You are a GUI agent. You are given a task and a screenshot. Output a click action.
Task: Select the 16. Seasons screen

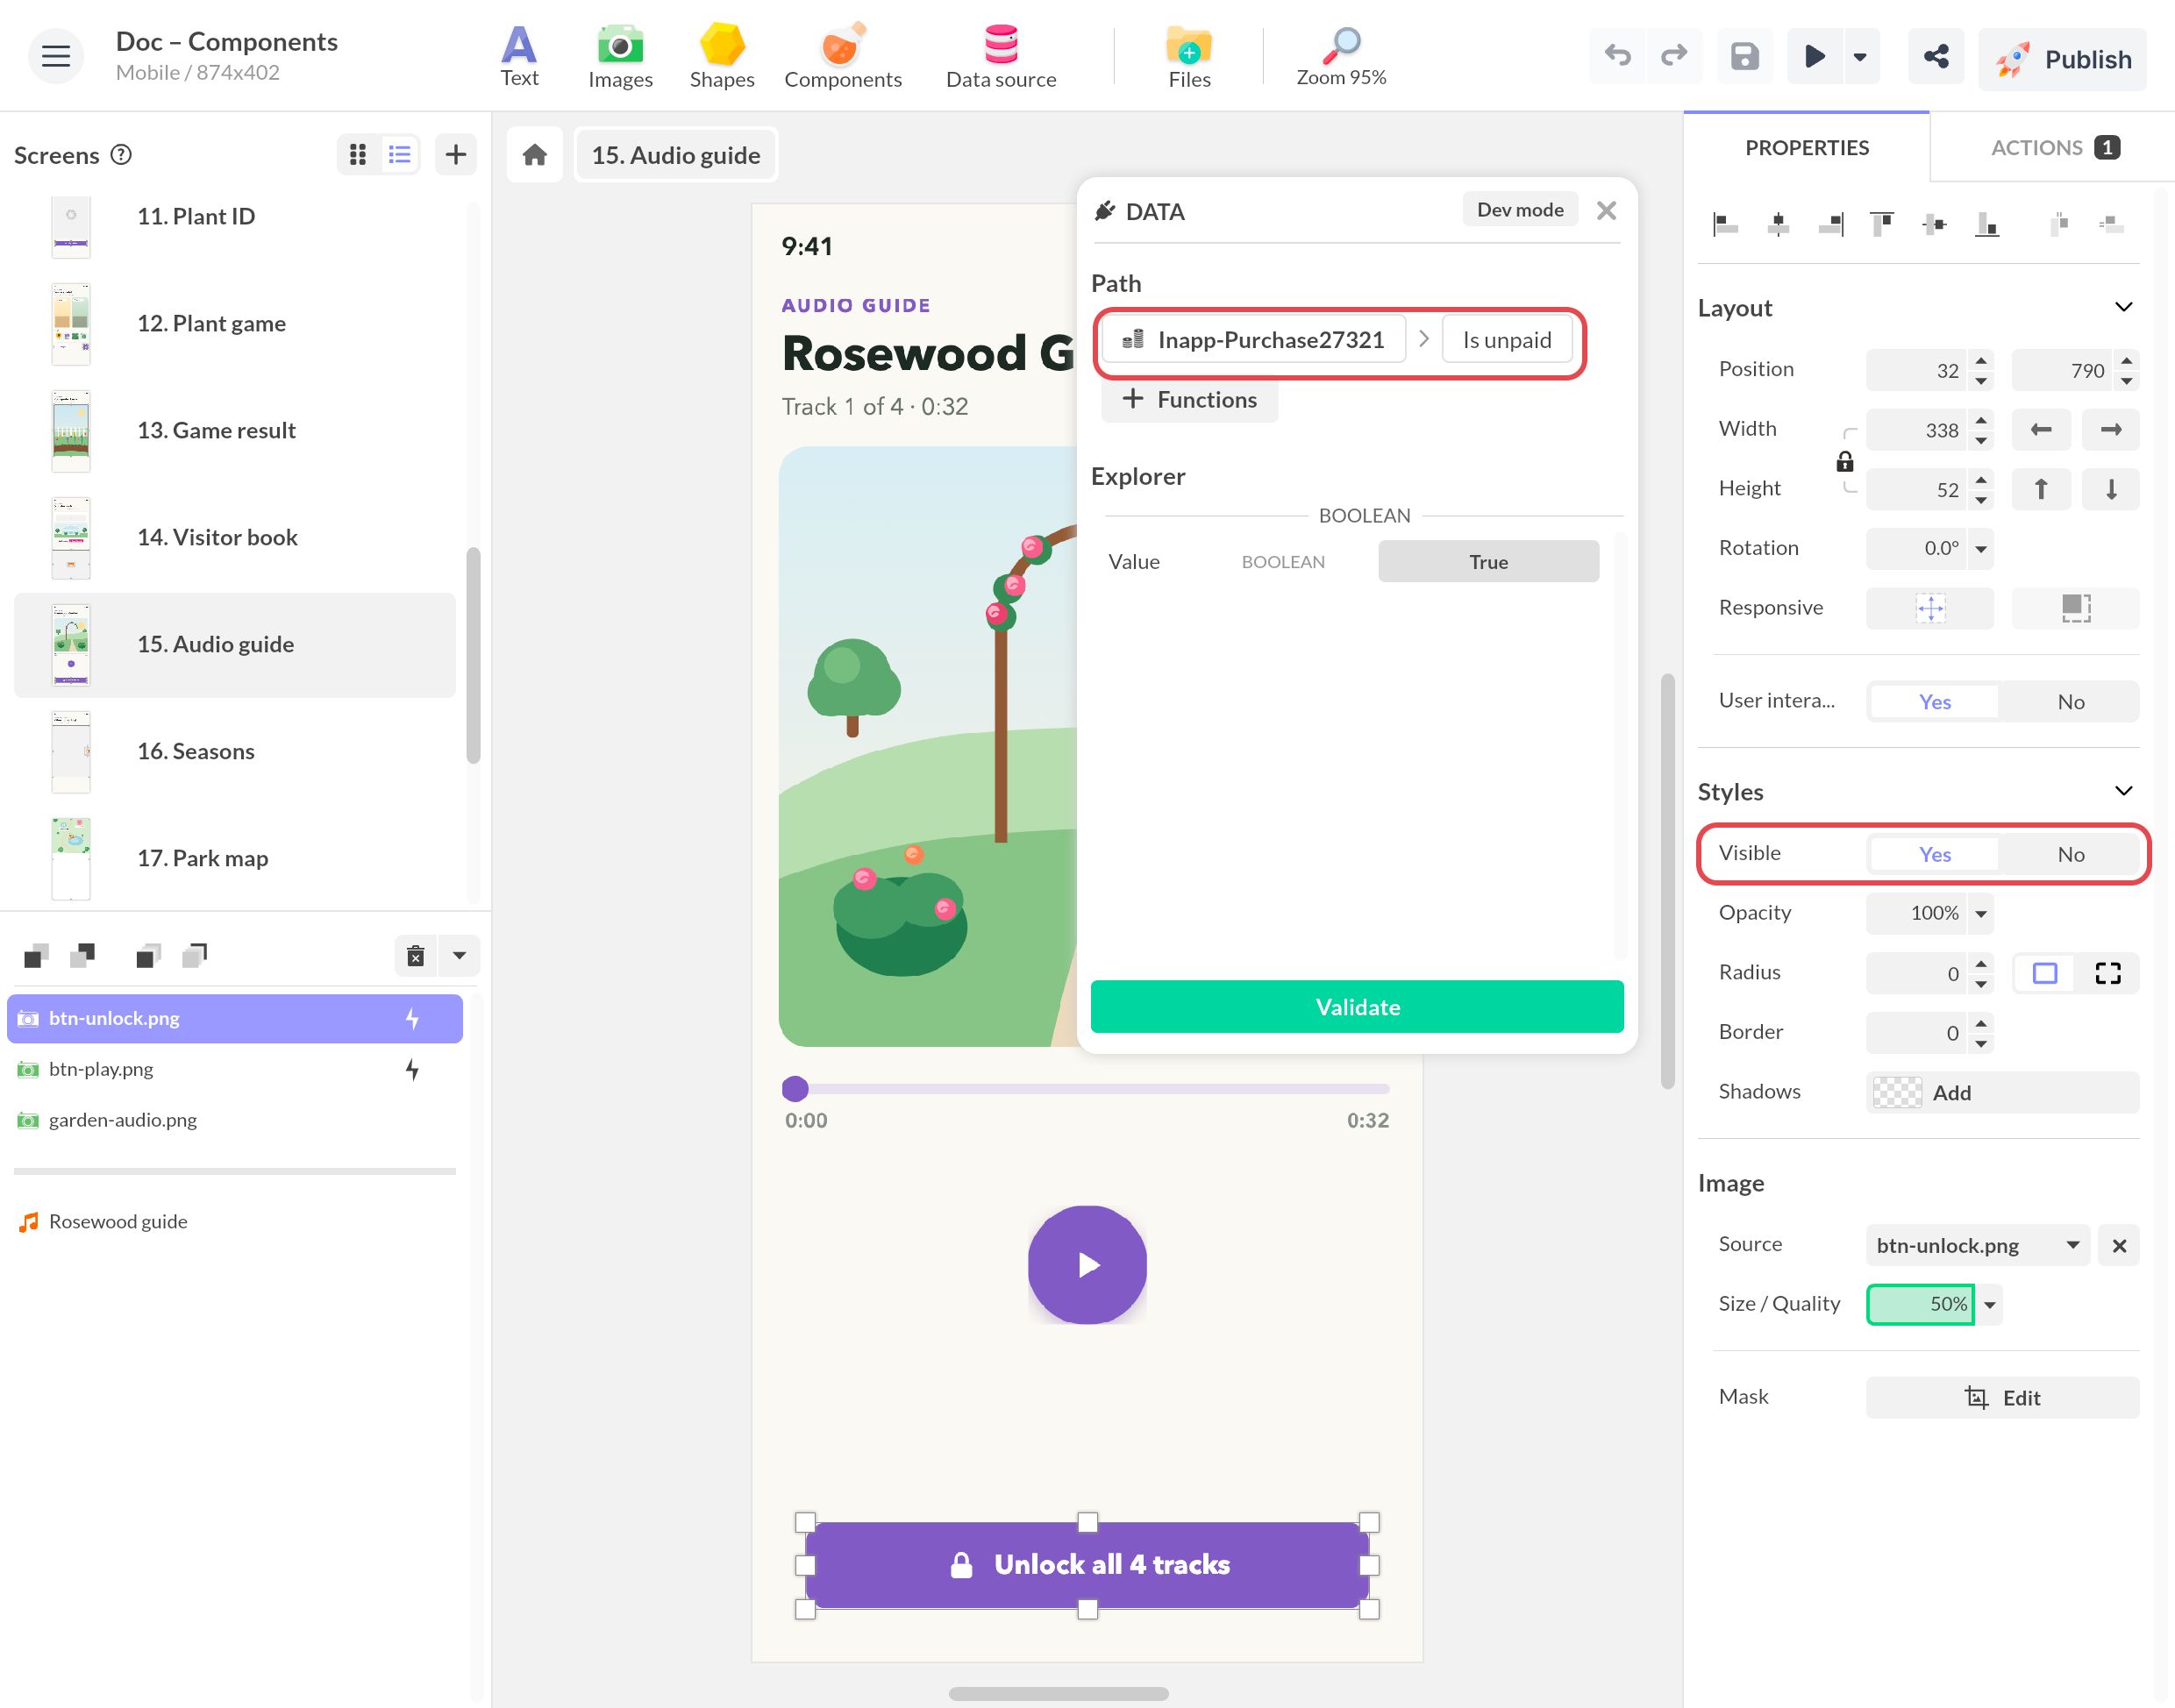click(235, 751)
